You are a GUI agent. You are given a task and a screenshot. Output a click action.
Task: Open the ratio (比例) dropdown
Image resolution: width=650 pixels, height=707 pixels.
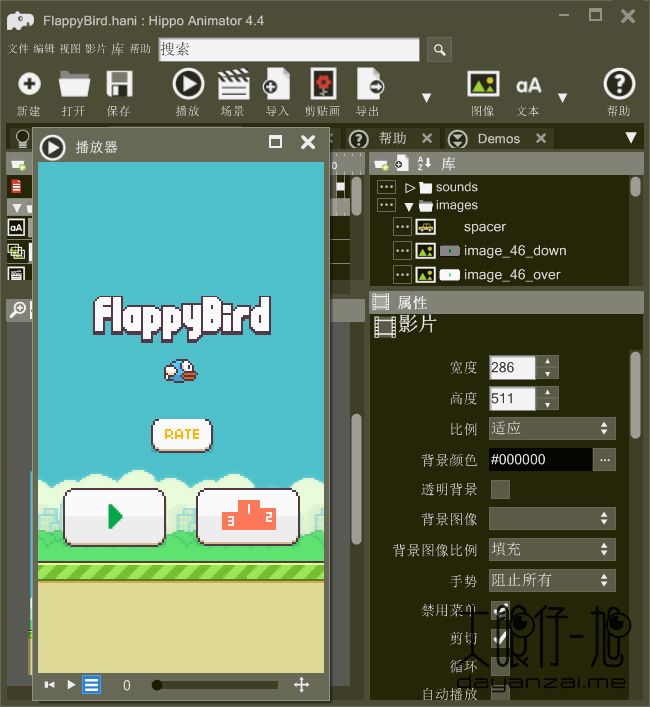point(551,428)
